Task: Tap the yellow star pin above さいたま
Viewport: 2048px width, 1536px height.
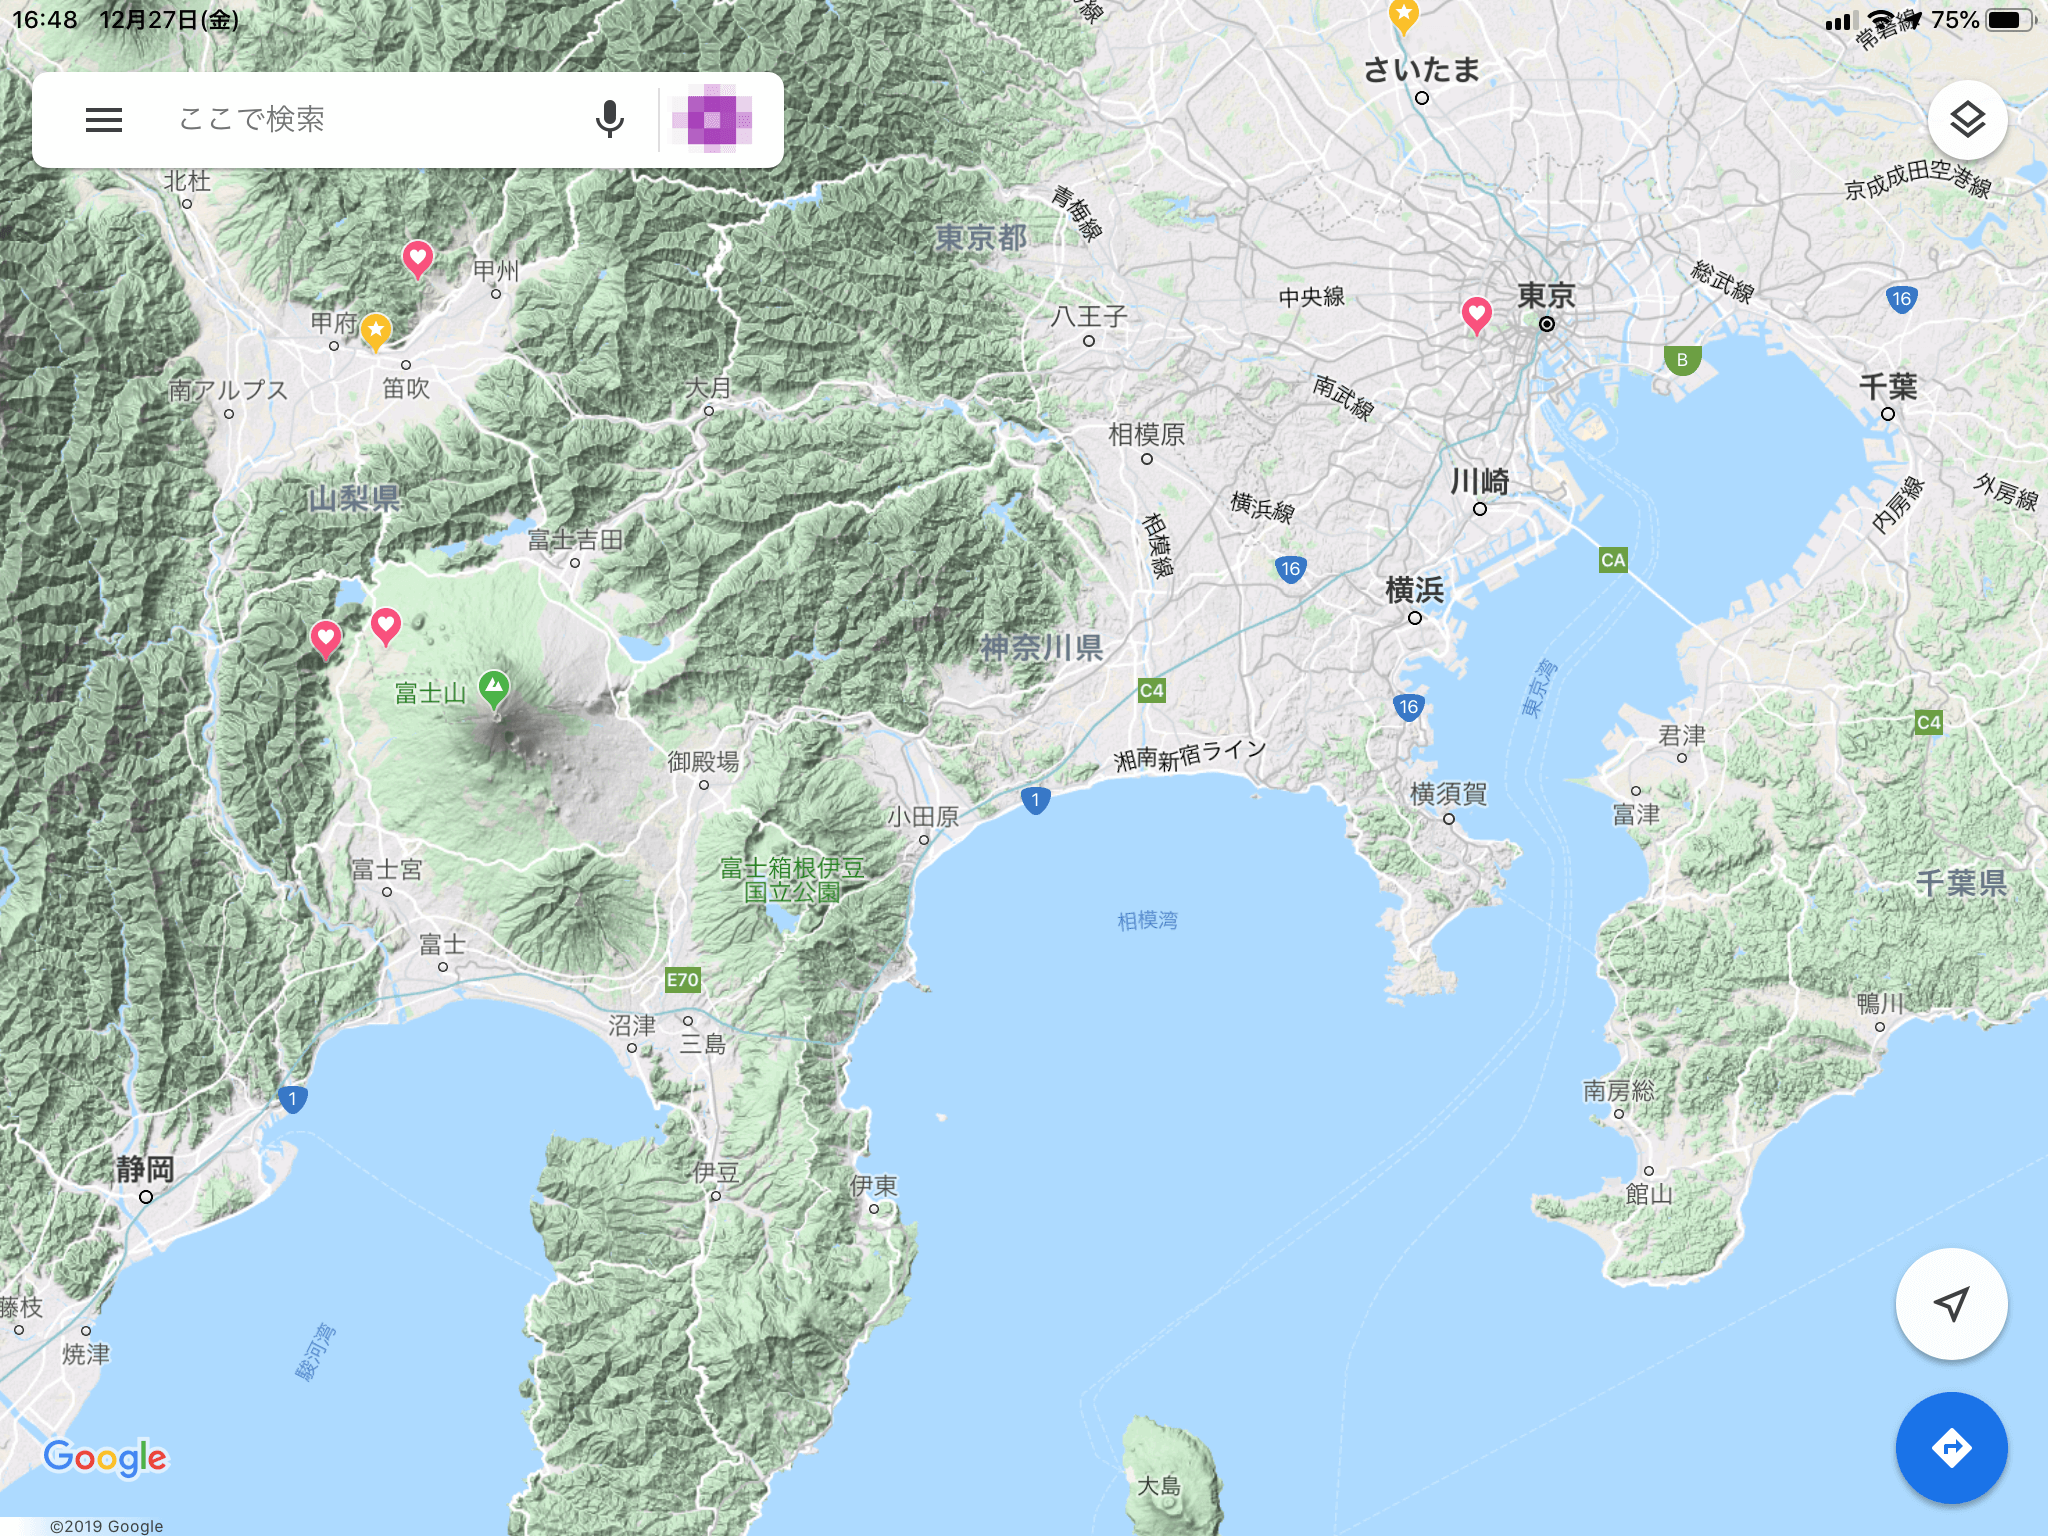Action: pyautogui.click(x=1404, y=14)
